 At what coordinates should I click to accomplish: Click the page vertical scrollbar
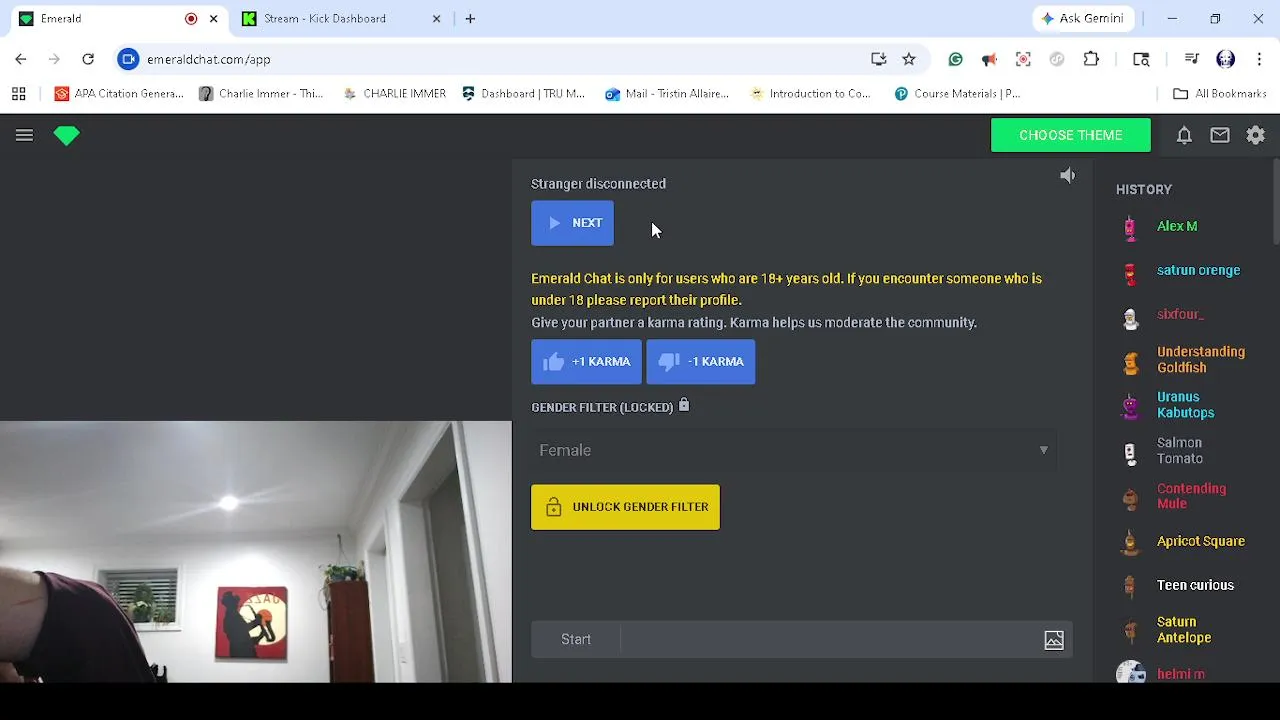pos(1275,200)
